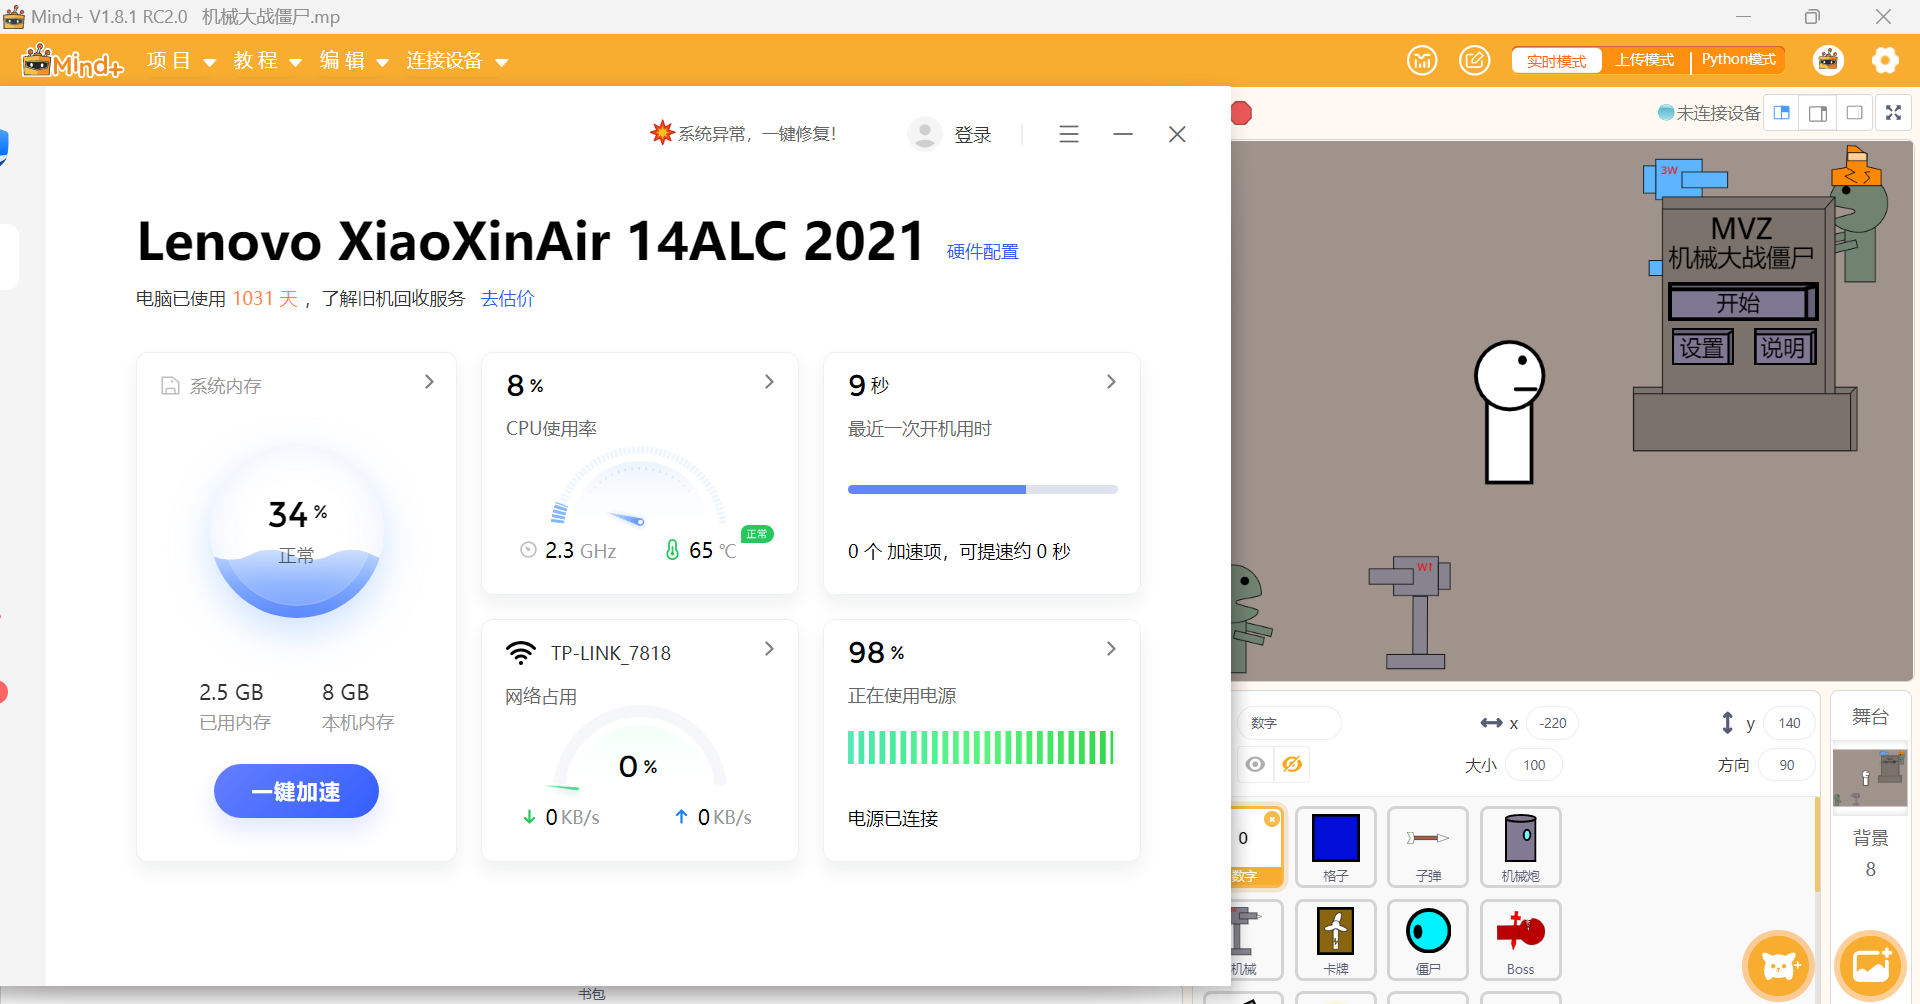Show the sprite with eye icon
The width and height of the screenshot is (1920, 1004).
[x=1255, y=765]
